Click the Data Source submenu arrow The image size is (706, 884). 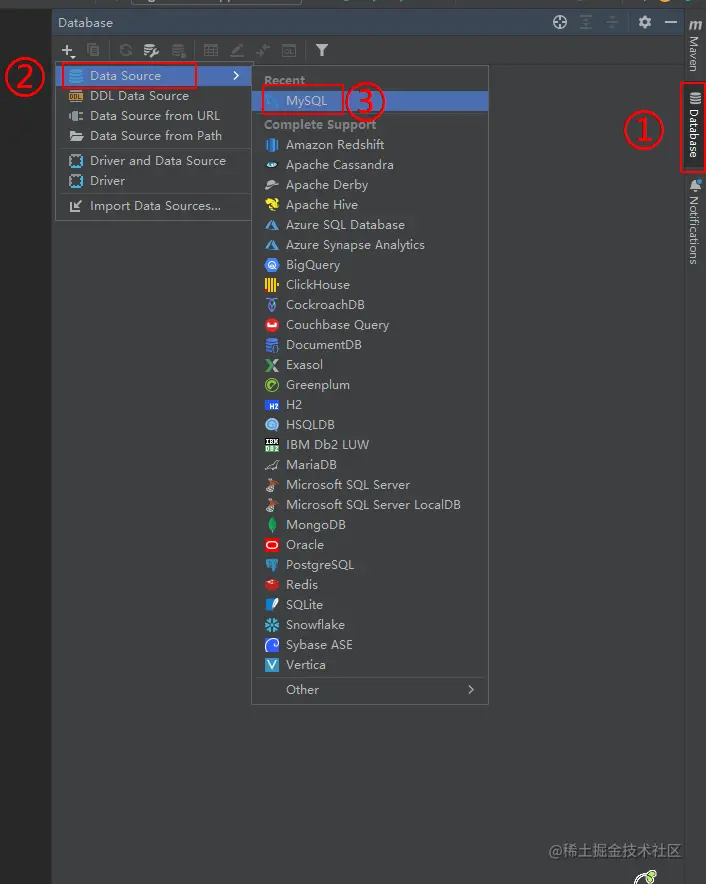click(236, 76)
